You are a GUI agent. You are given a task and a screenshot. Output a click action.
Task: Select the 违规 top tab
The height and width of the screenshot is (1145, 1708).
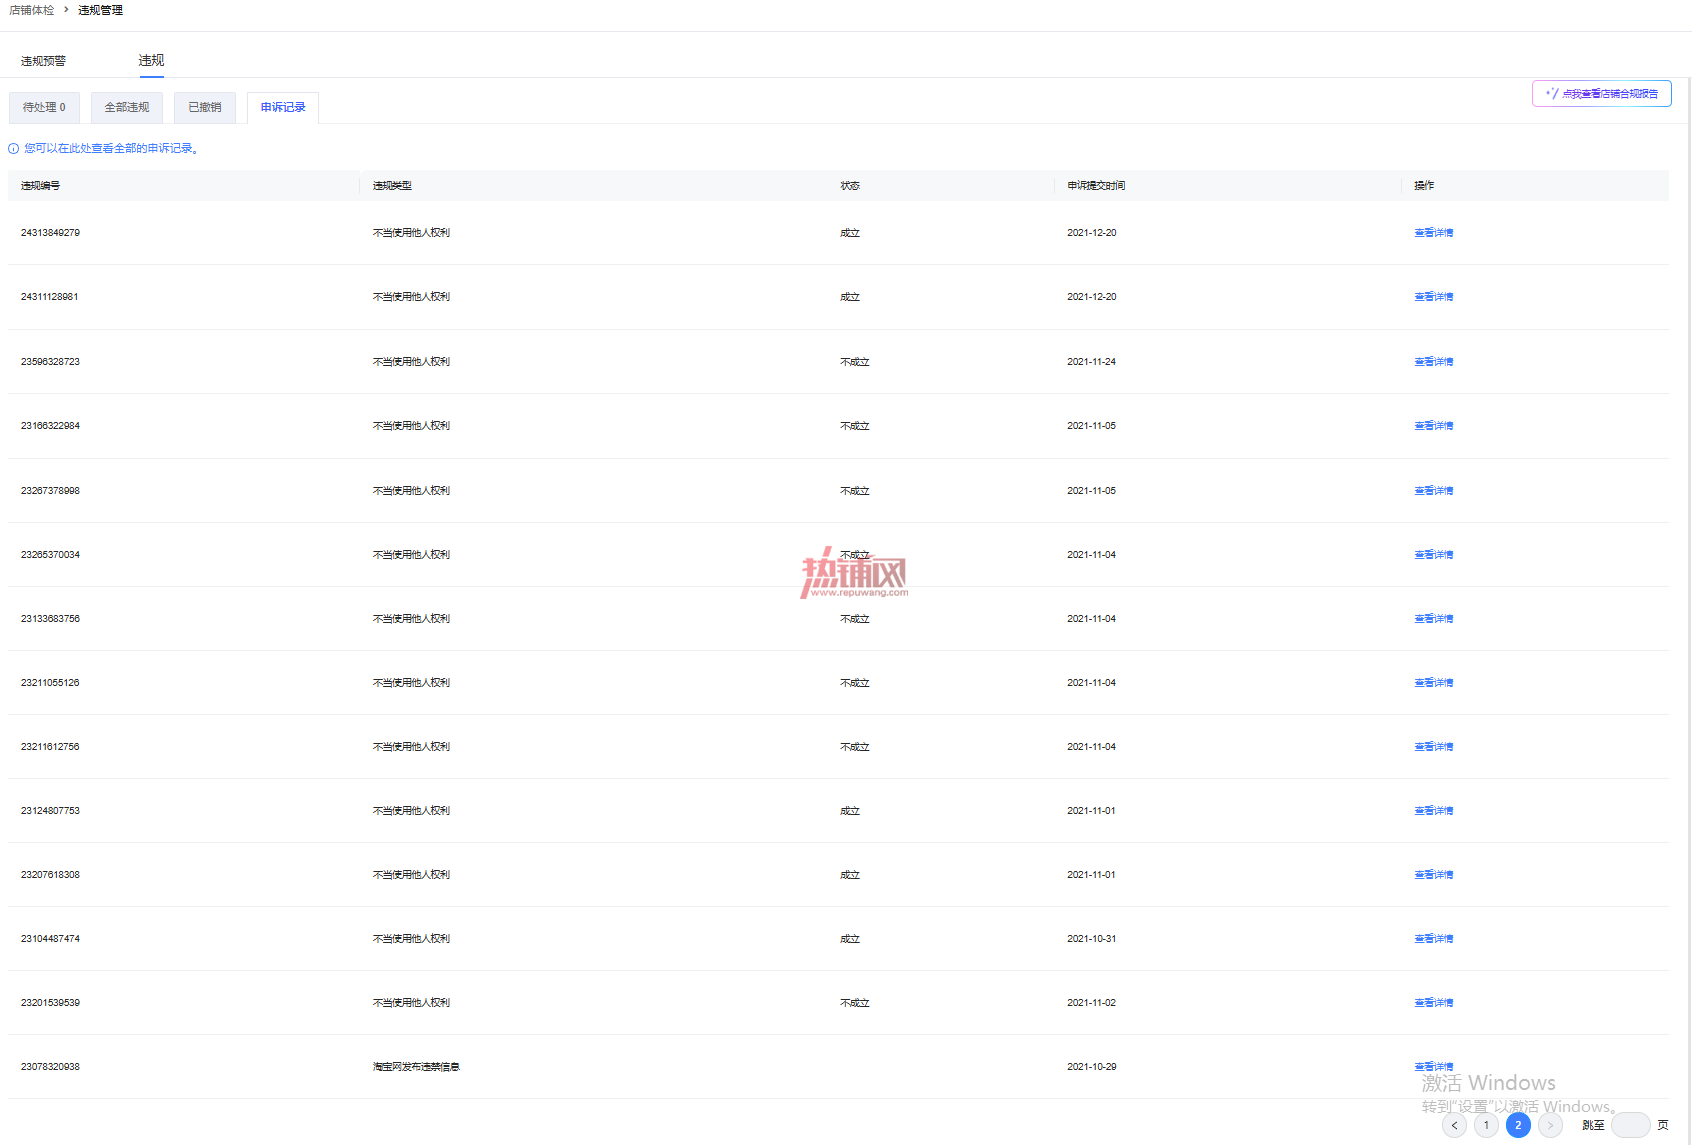click(x=151, y=61)
